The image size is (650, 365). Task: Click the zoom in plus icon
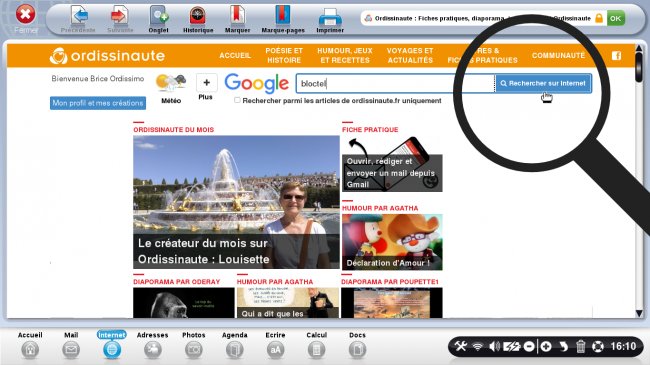pyautogui.click(x=546, y=346)
